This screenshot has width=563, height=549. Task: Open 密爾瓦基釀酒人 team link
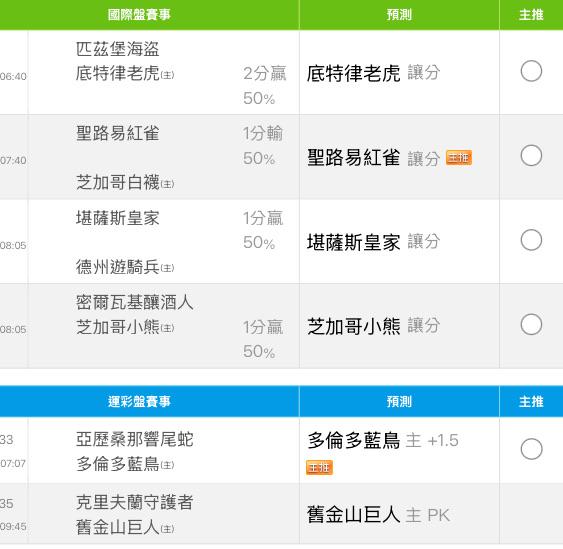pyautogui.click(x=134, y=302)
